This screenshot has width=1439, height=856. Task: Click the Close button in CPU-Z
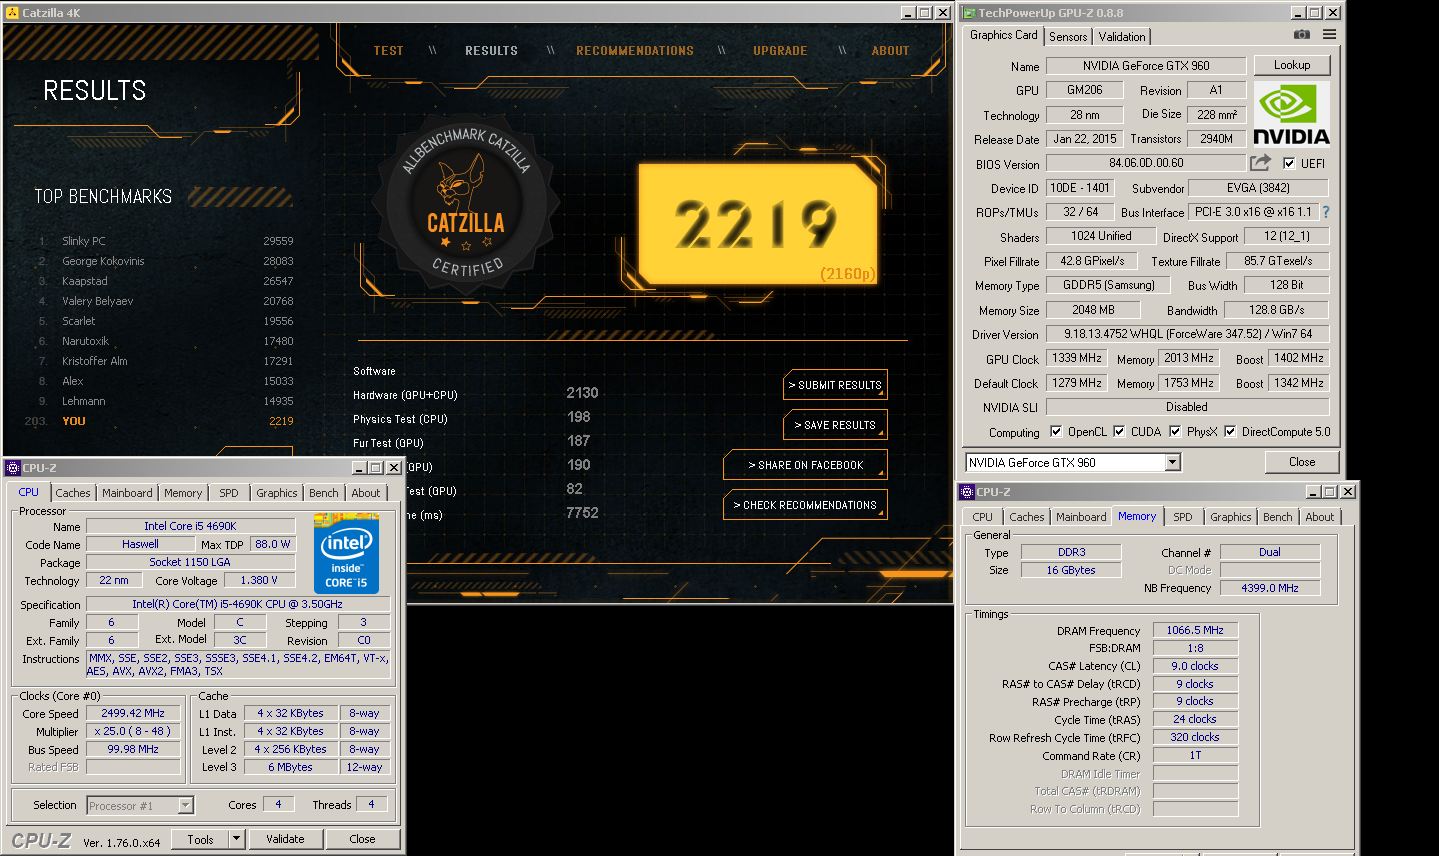[362, 839]
